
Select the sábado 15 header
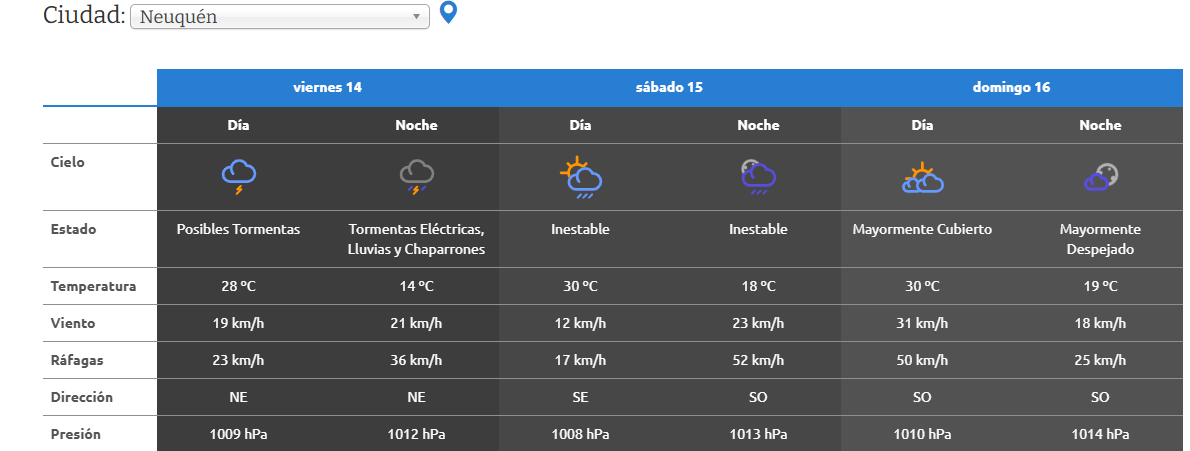tap(669, 87)
